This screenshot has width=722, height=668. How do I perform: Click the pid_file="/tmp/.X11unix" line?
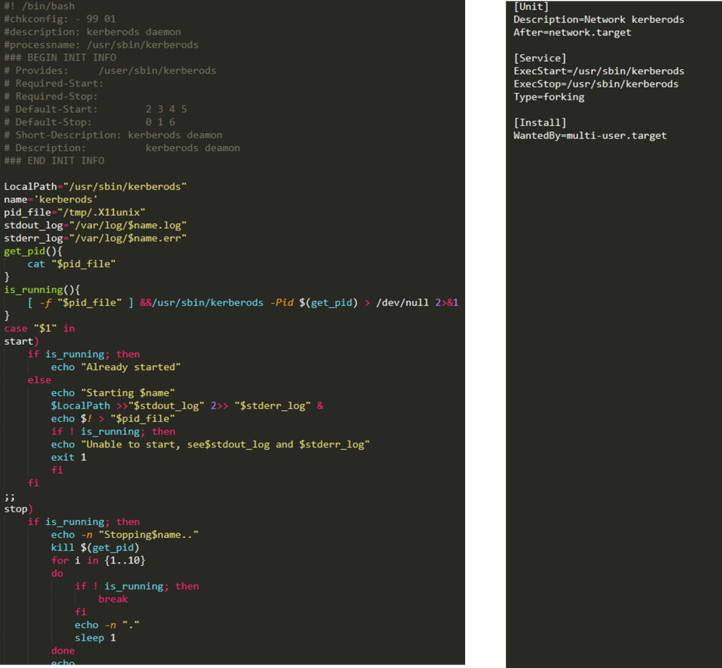(75, 212)
